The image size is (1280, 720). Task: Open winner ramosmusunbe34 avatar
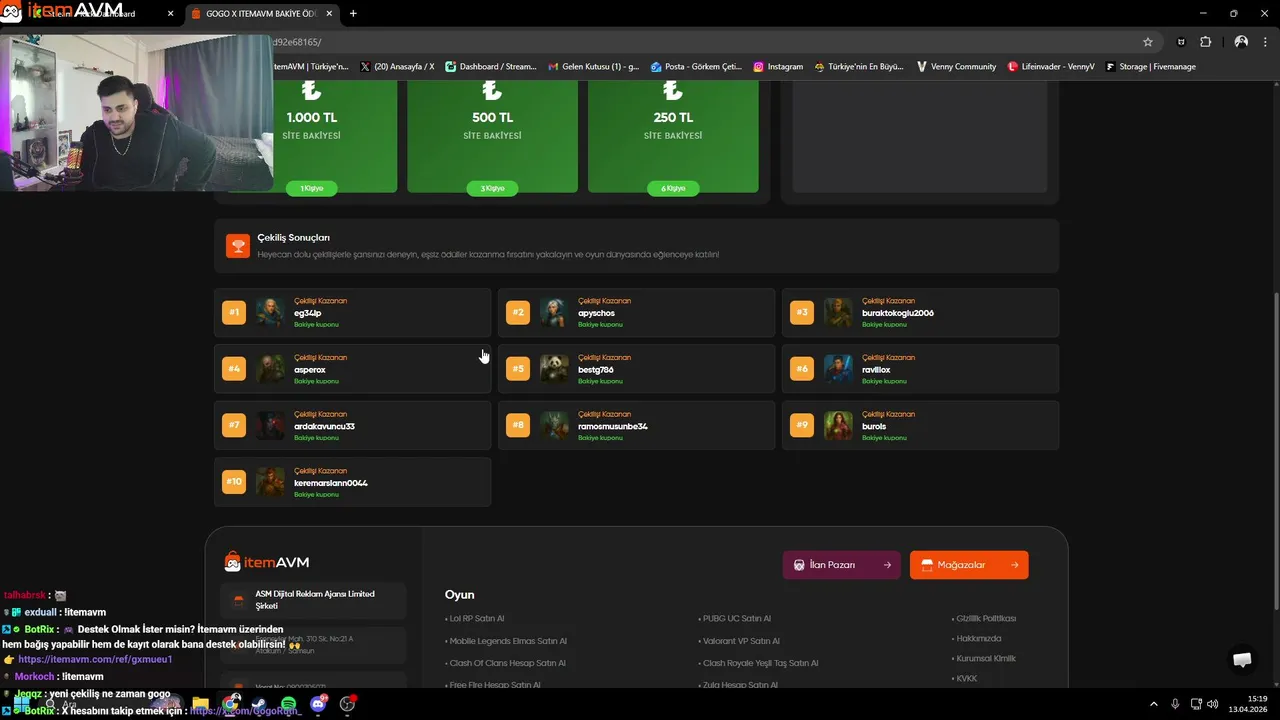554,426
